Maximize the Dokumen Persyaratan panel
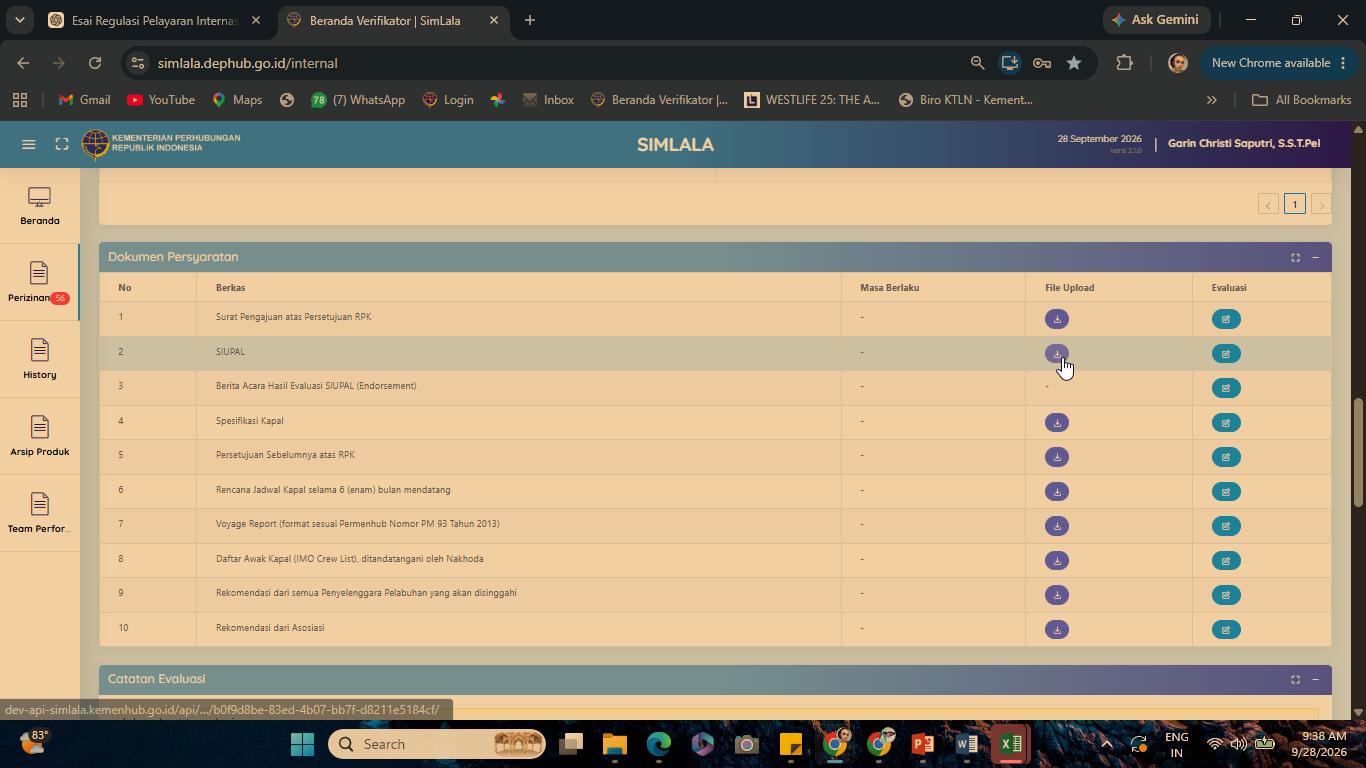1366x768 pixels. (x=1295, y=258)
